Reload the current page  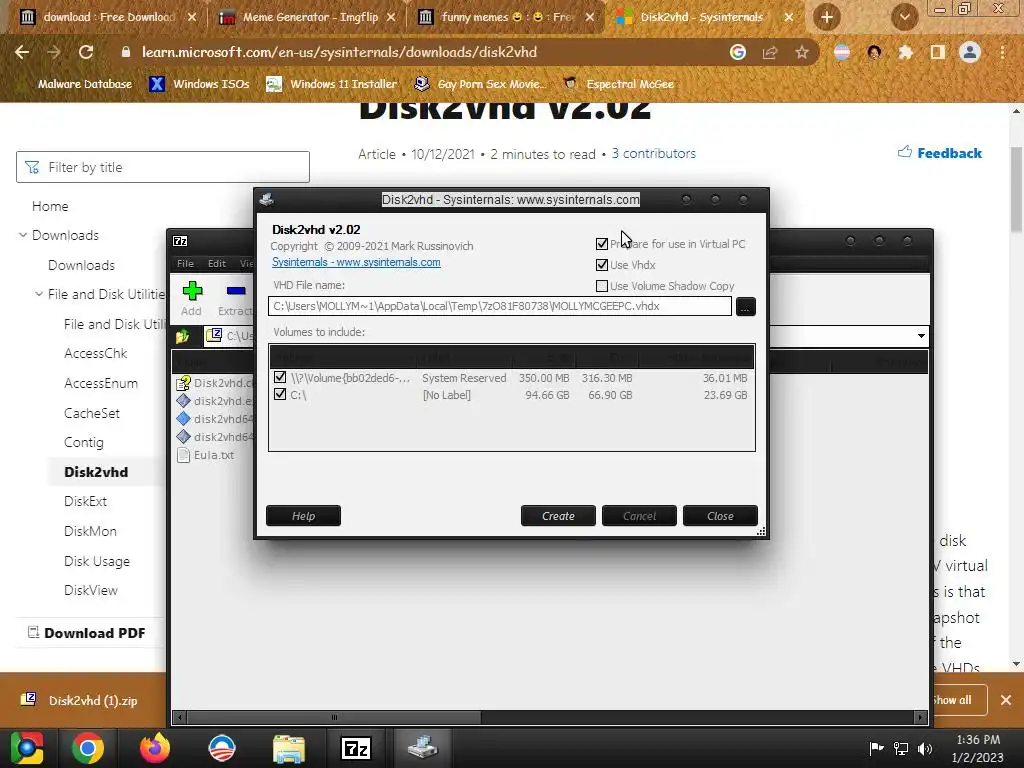[86, 52]
